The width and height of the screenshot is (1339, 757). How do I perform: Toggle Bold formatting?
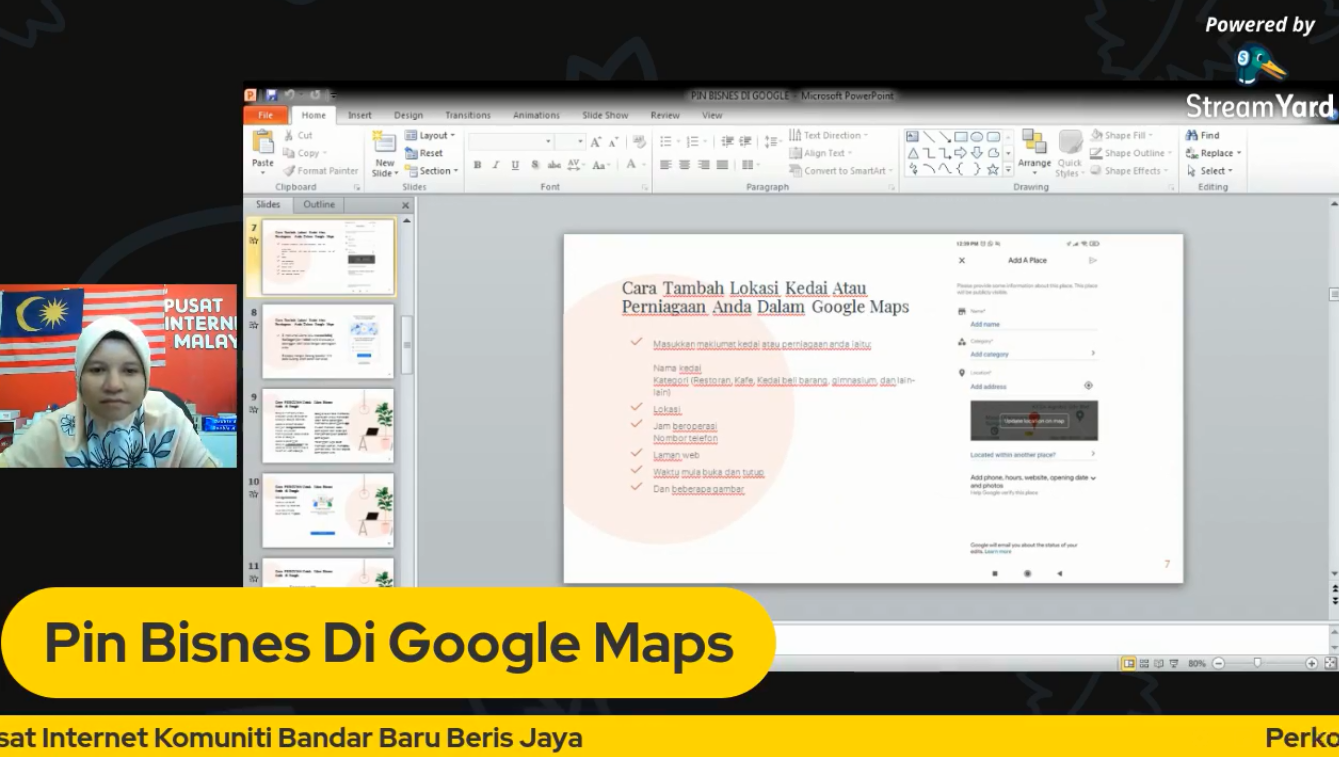(477, 165)
